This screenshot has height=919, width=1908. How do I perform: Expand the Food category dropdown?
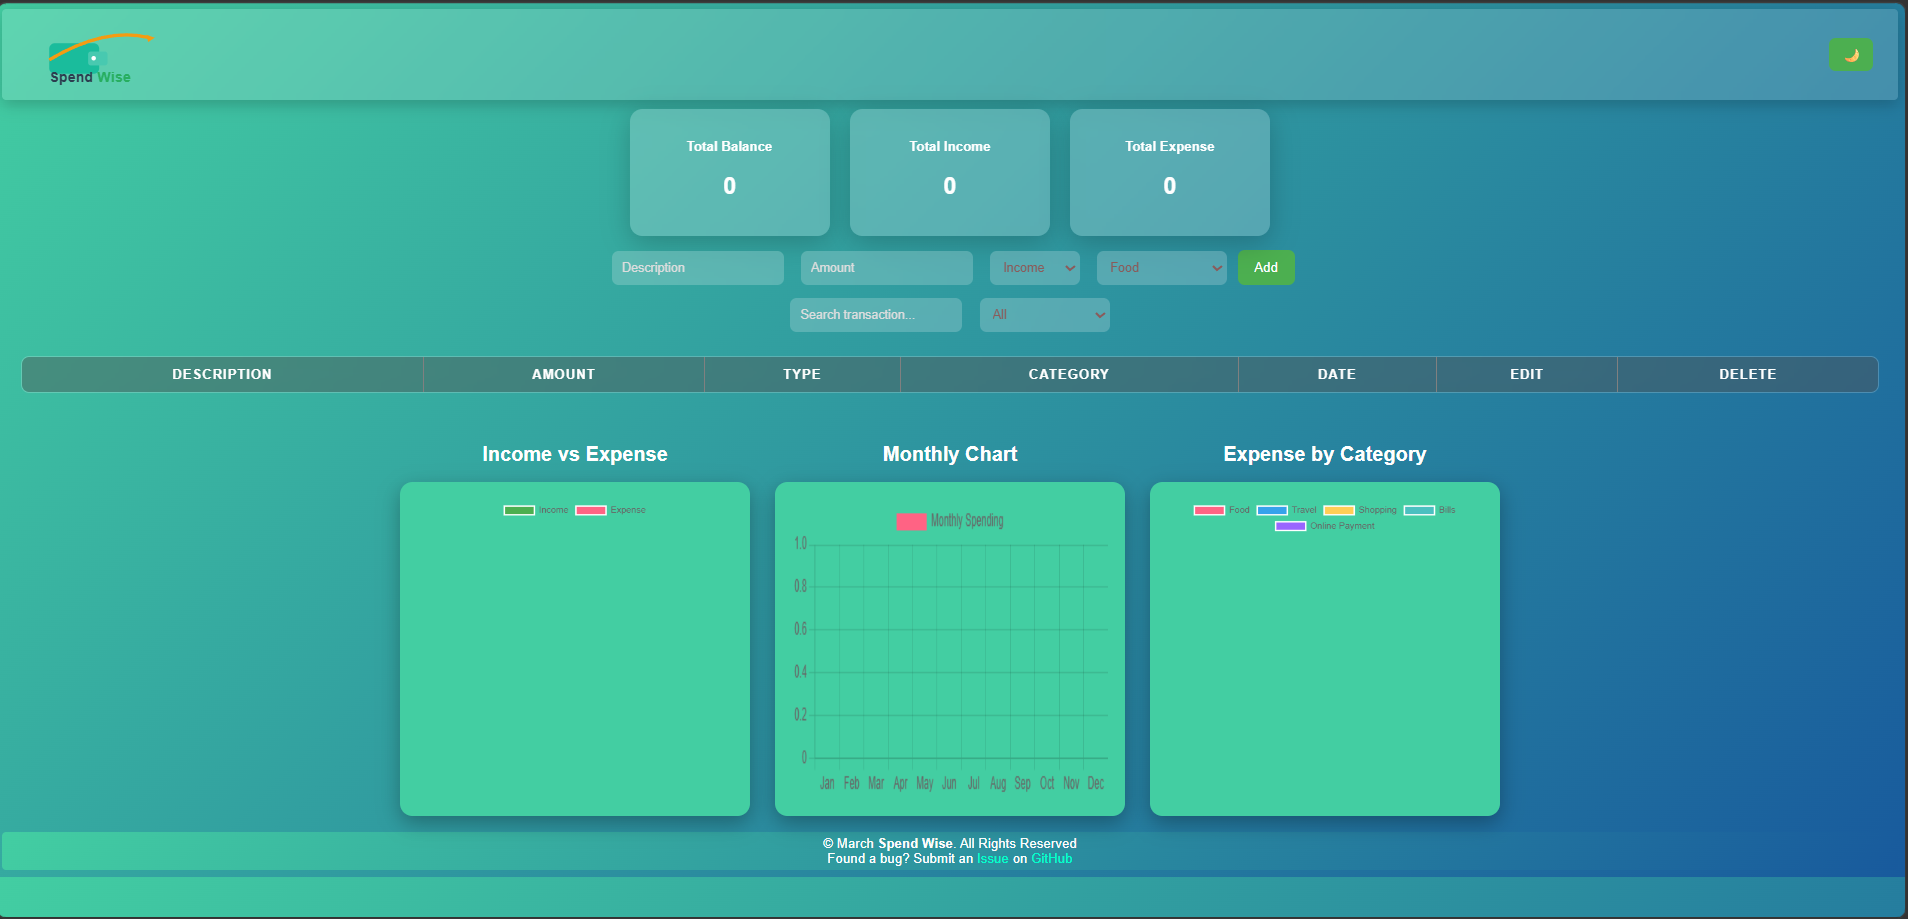[1161, 268]
